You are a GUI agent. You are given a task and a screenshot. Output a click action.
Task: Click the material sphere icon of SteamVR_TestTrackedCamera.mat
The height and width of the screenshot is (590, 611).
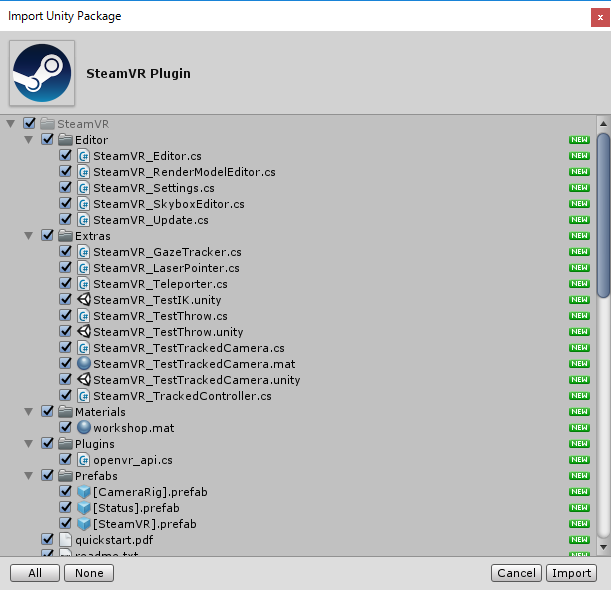83,363
